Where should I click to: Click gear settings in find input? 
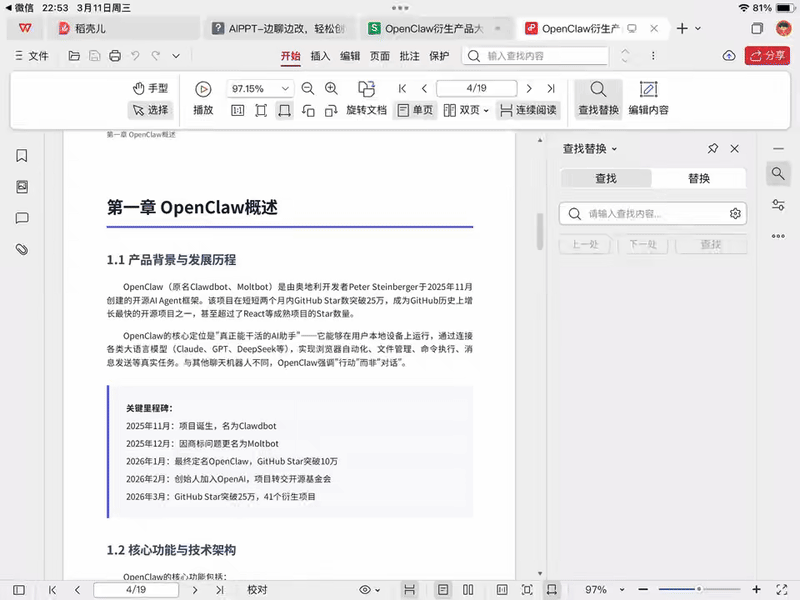tap(735, 214)
